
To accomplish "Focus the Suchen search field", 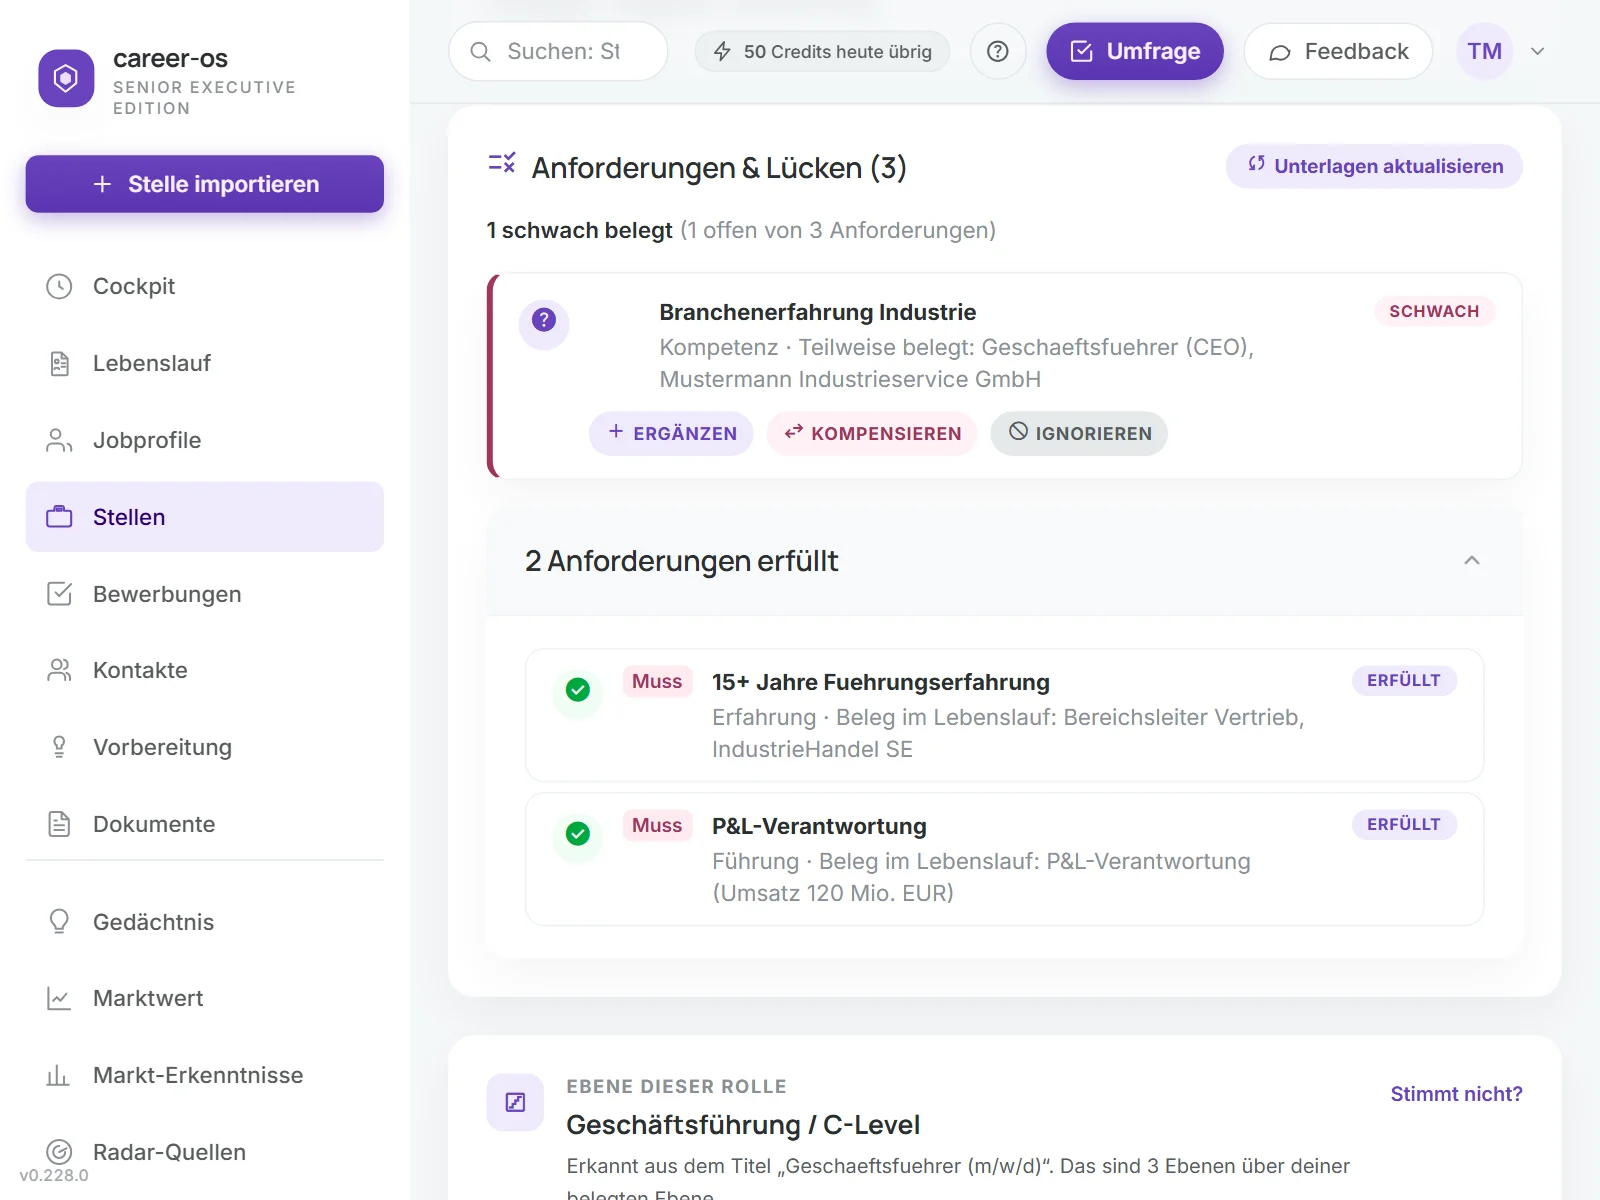I will coord(558,51).
